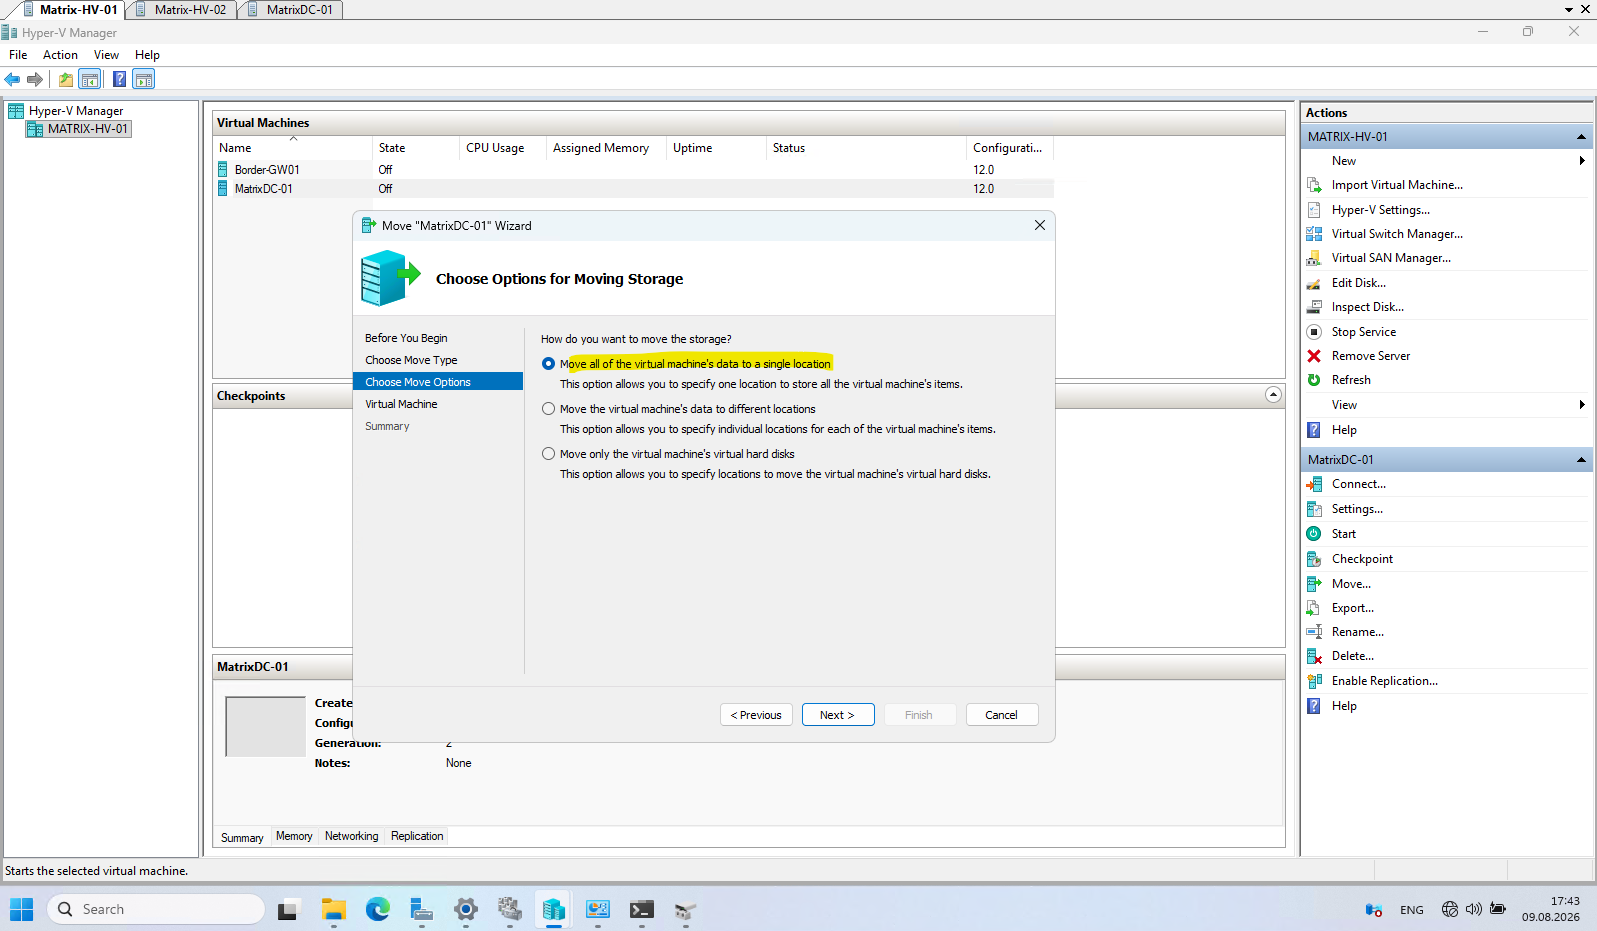
Task: Open File Explorer from the taskbar
Action: click(334, 909)
